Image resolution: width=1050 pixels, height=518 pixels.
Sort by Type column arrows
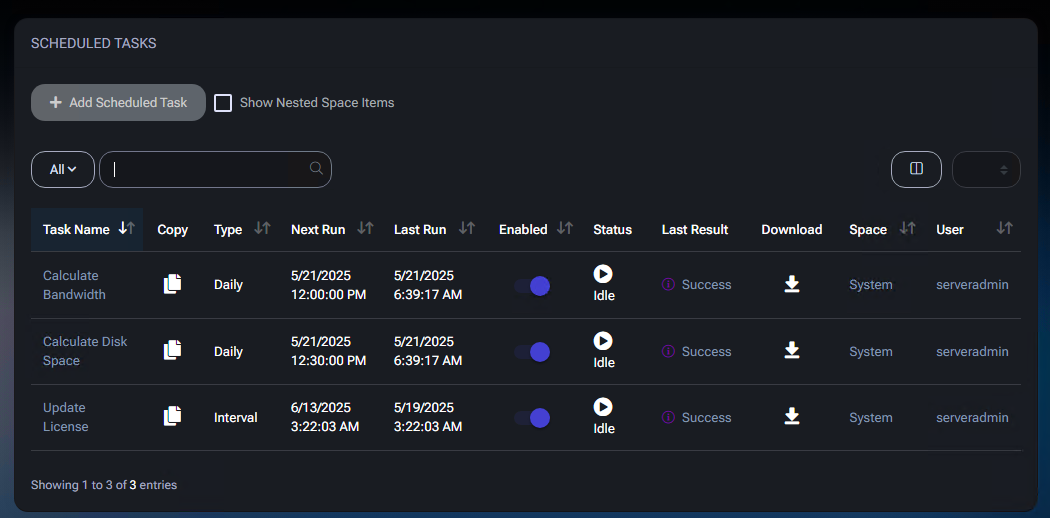pos(262,229)
